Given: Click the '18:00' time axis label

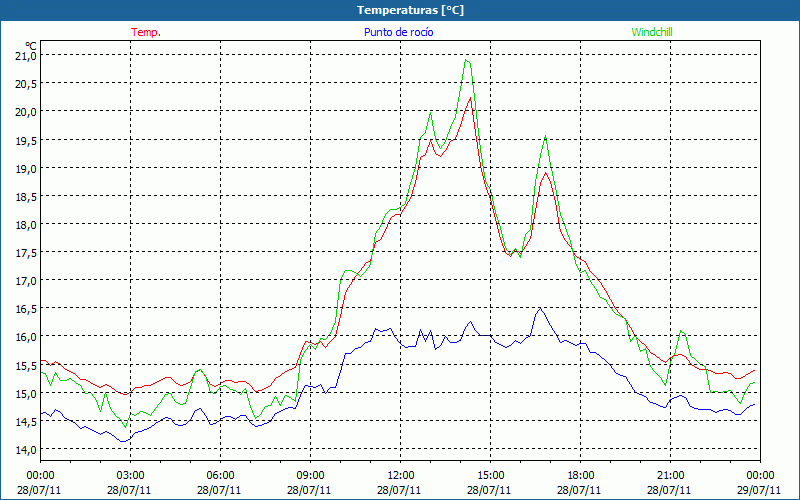Looking at the screenshot, I should tap(581, 476).
